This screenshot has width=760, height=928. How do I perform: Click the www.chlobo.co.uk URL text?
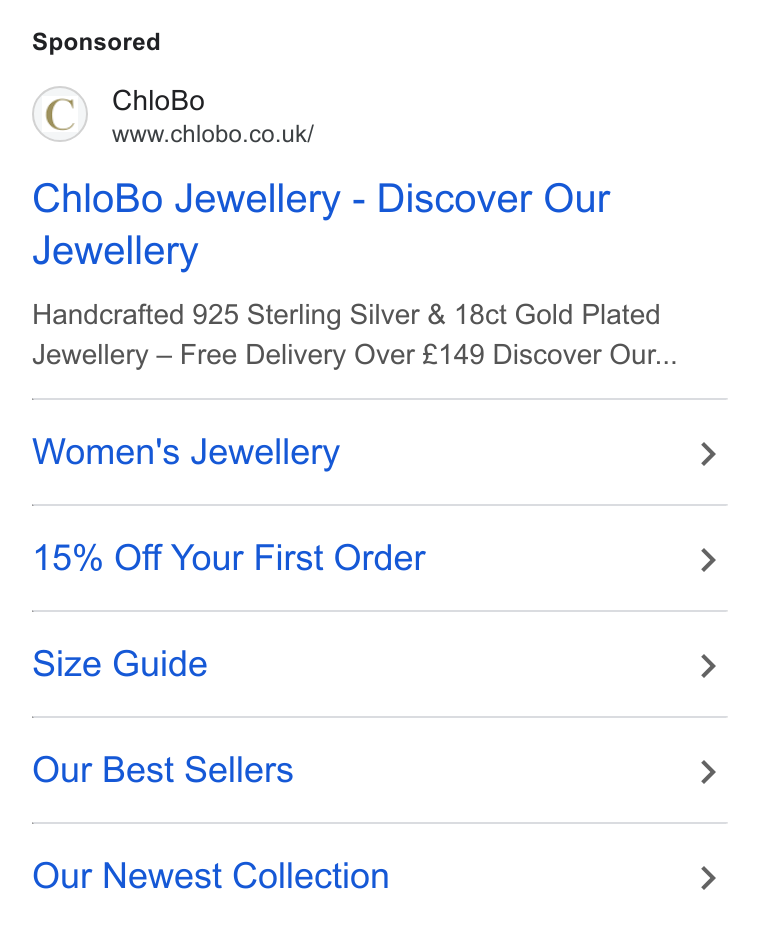coord(213,134)
